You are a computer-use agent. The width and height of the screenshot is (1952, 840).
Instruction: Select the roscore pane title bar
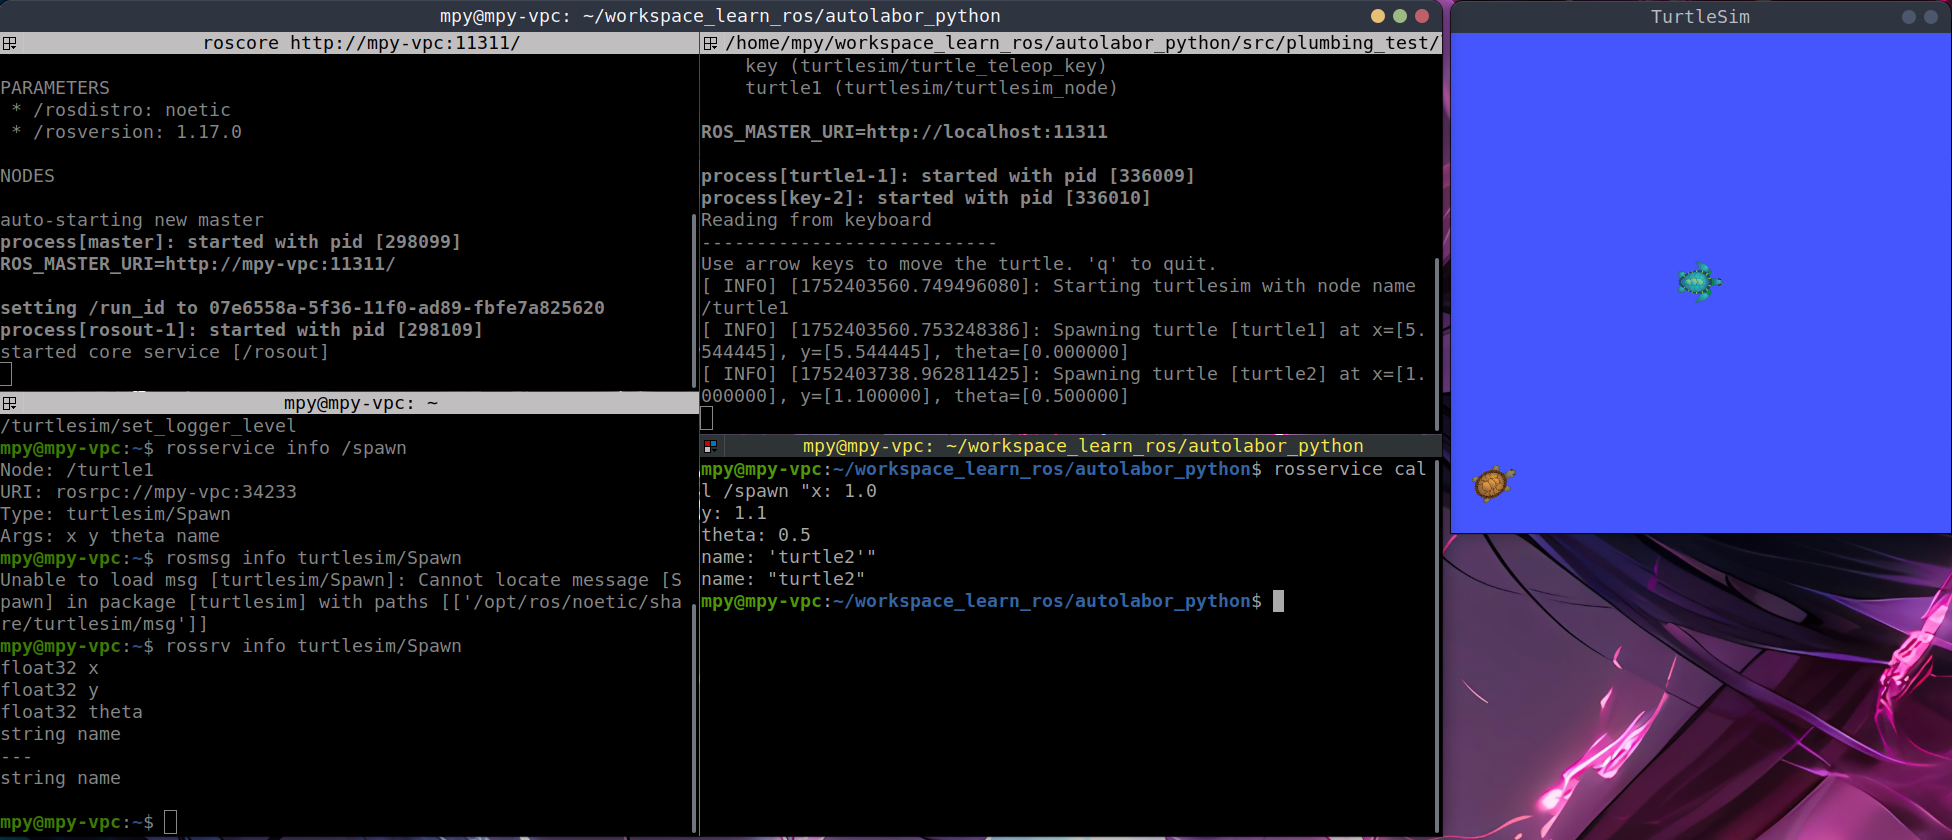tap(360, 43)
